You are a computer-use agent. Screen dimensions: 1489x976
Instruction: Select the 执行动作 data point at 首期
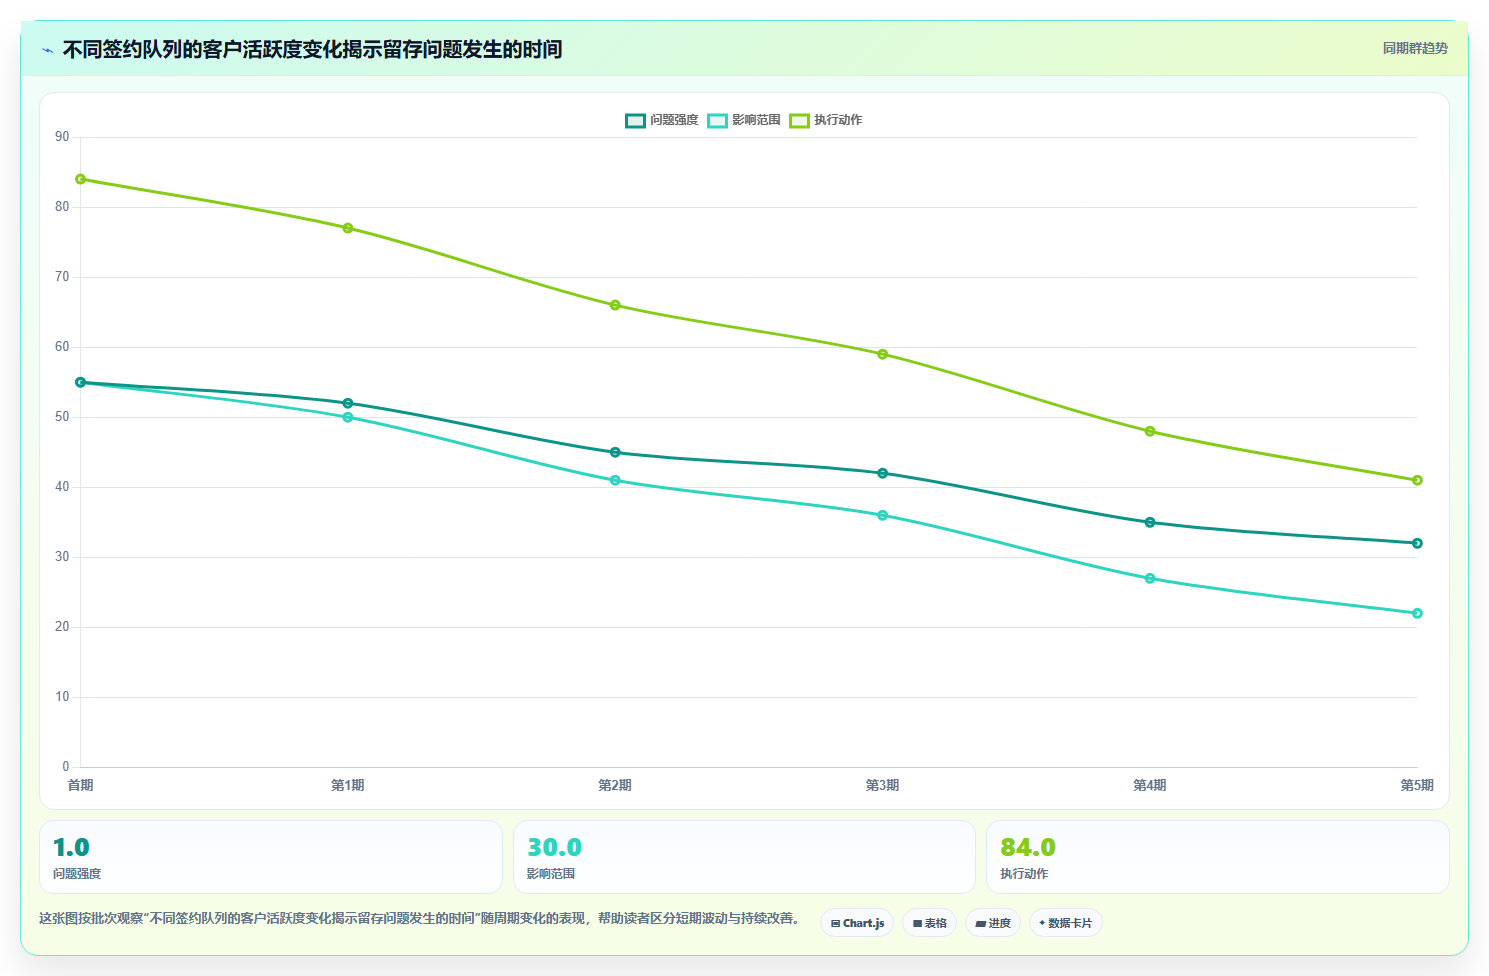click(81, 179)
